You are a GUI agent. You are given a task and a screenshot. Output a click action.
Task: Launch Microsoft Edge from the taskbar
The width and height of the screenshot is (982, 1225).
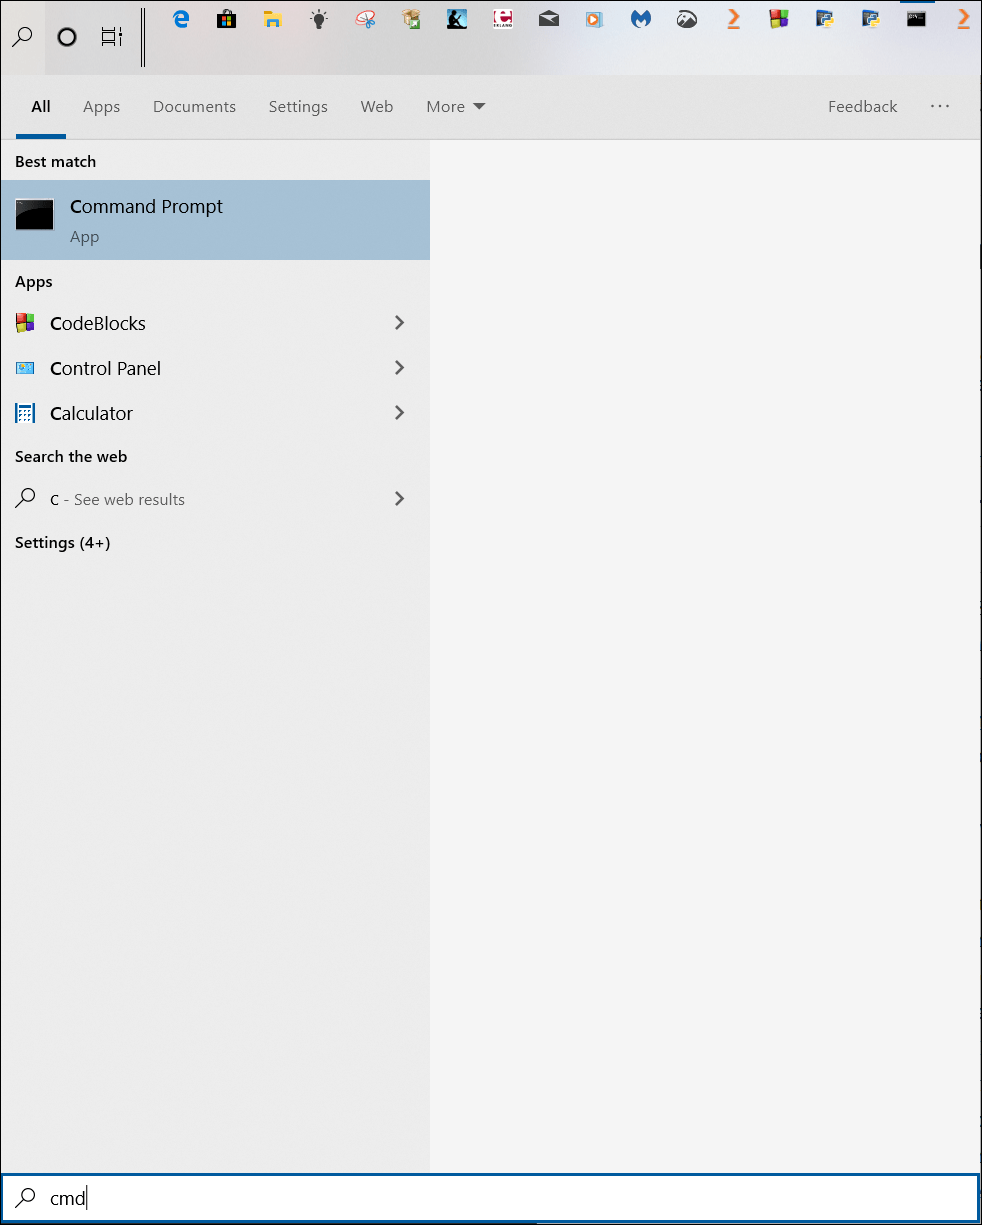pos(181,18)
